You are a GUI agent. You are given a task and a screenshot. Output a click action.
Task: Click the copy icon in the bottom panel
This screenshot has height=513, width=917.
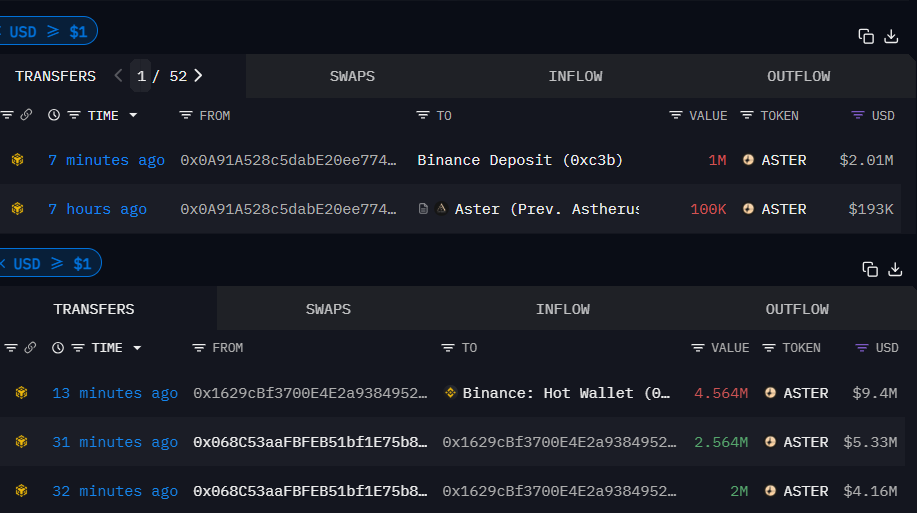[870, 269]
